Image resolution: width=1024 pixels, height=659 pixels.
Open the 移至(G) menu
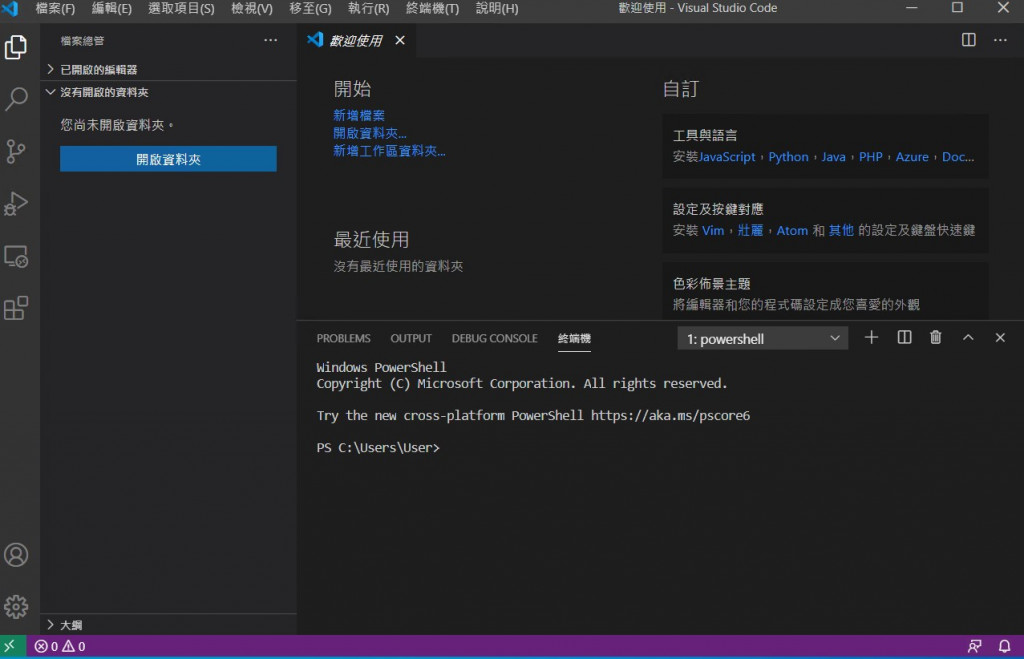tap(310, 8)
